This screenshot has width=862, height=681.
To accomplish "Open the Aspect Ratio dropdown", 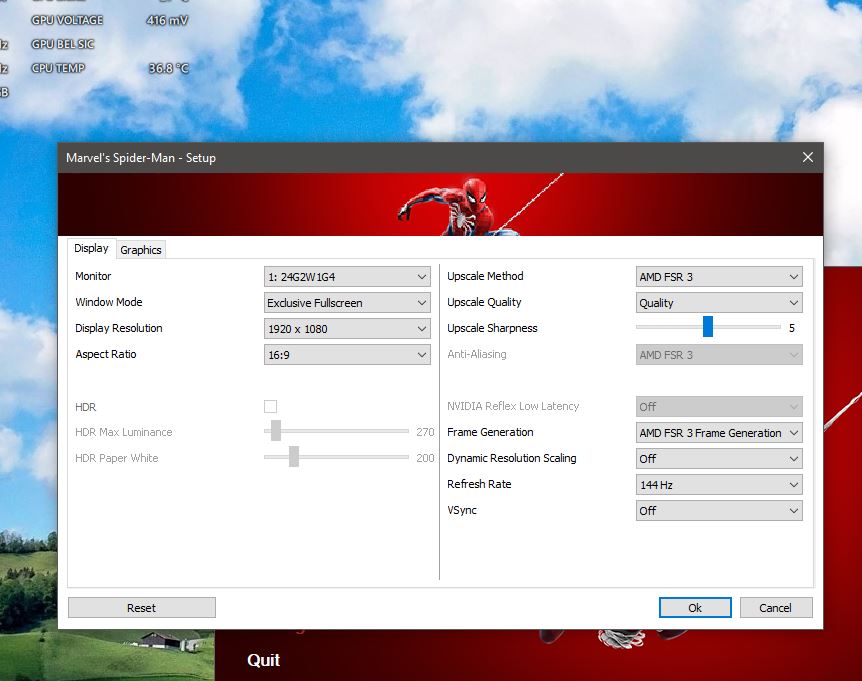I will tap(347, 355).
